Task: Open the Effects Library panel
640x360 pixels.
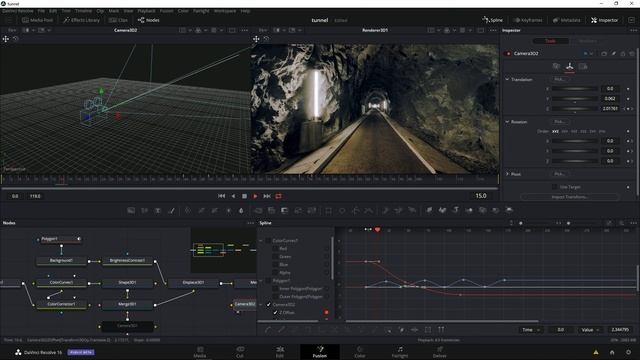Action: click(82, 20)
